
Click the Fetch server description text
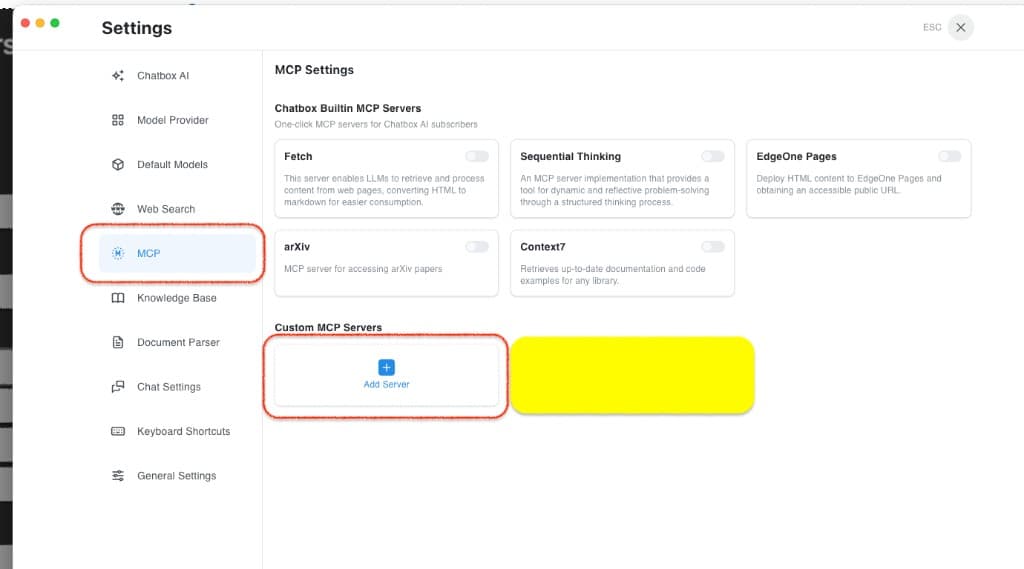(384, 190)
